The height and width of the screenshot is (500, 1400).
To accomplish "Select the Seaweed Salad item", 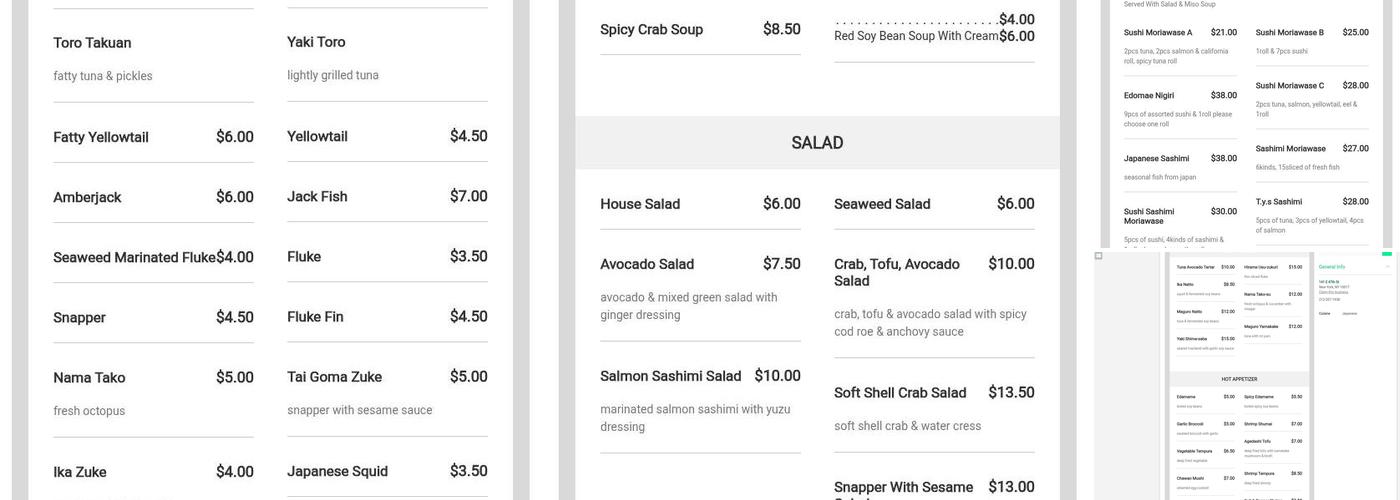I will [882, 204].
